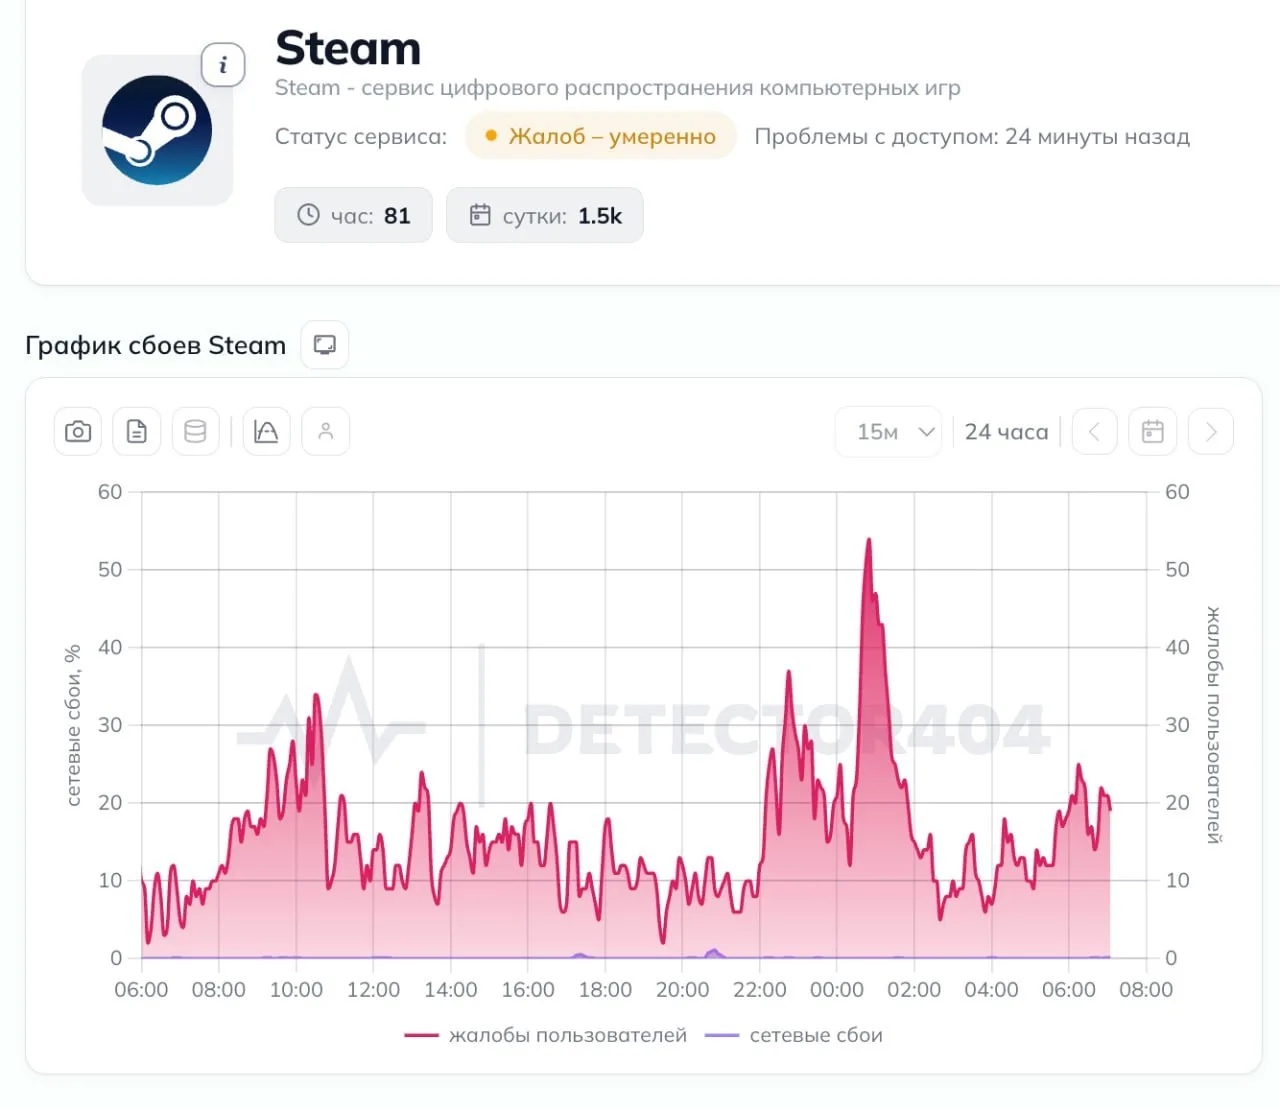
Task: Open the calendar date picker icon
Action: [1153, 432]
